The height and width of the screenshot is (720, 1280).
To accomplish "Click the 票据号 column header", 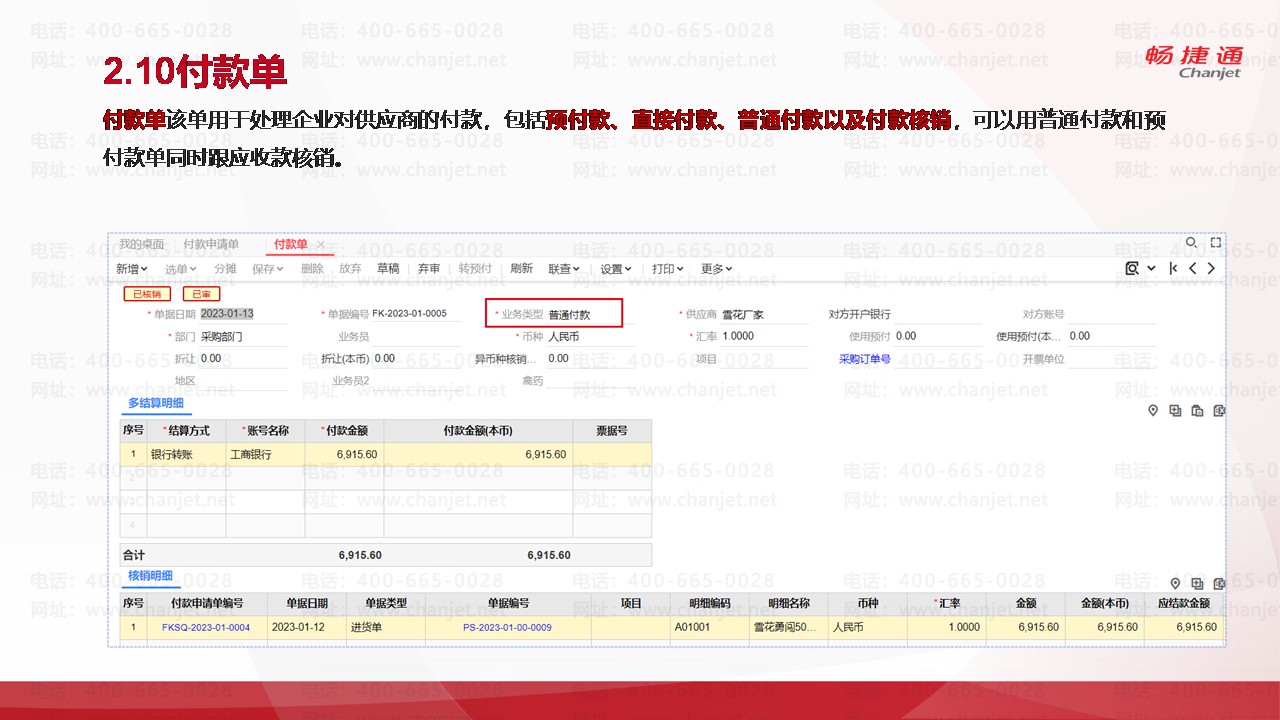I will [612, 431].
